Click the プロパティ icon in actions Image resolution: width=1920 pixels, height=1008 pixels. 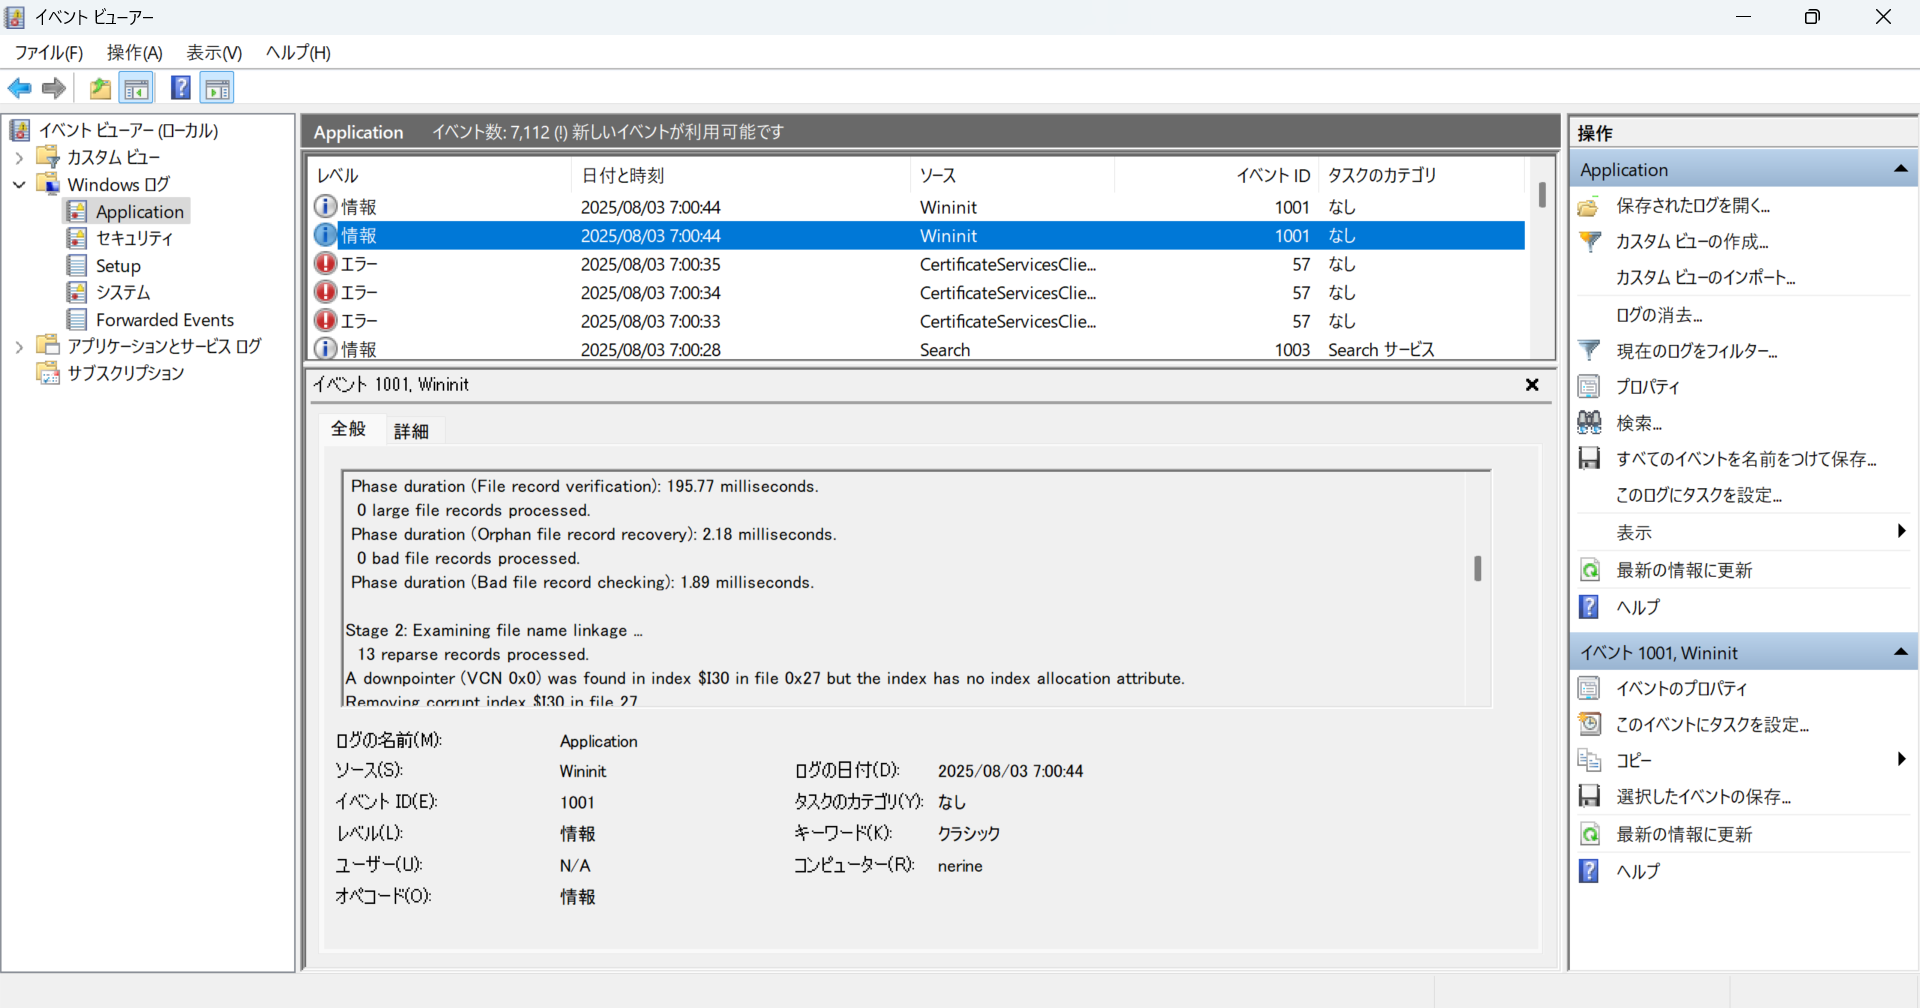pyautogui.click(x=1589, y=387)
